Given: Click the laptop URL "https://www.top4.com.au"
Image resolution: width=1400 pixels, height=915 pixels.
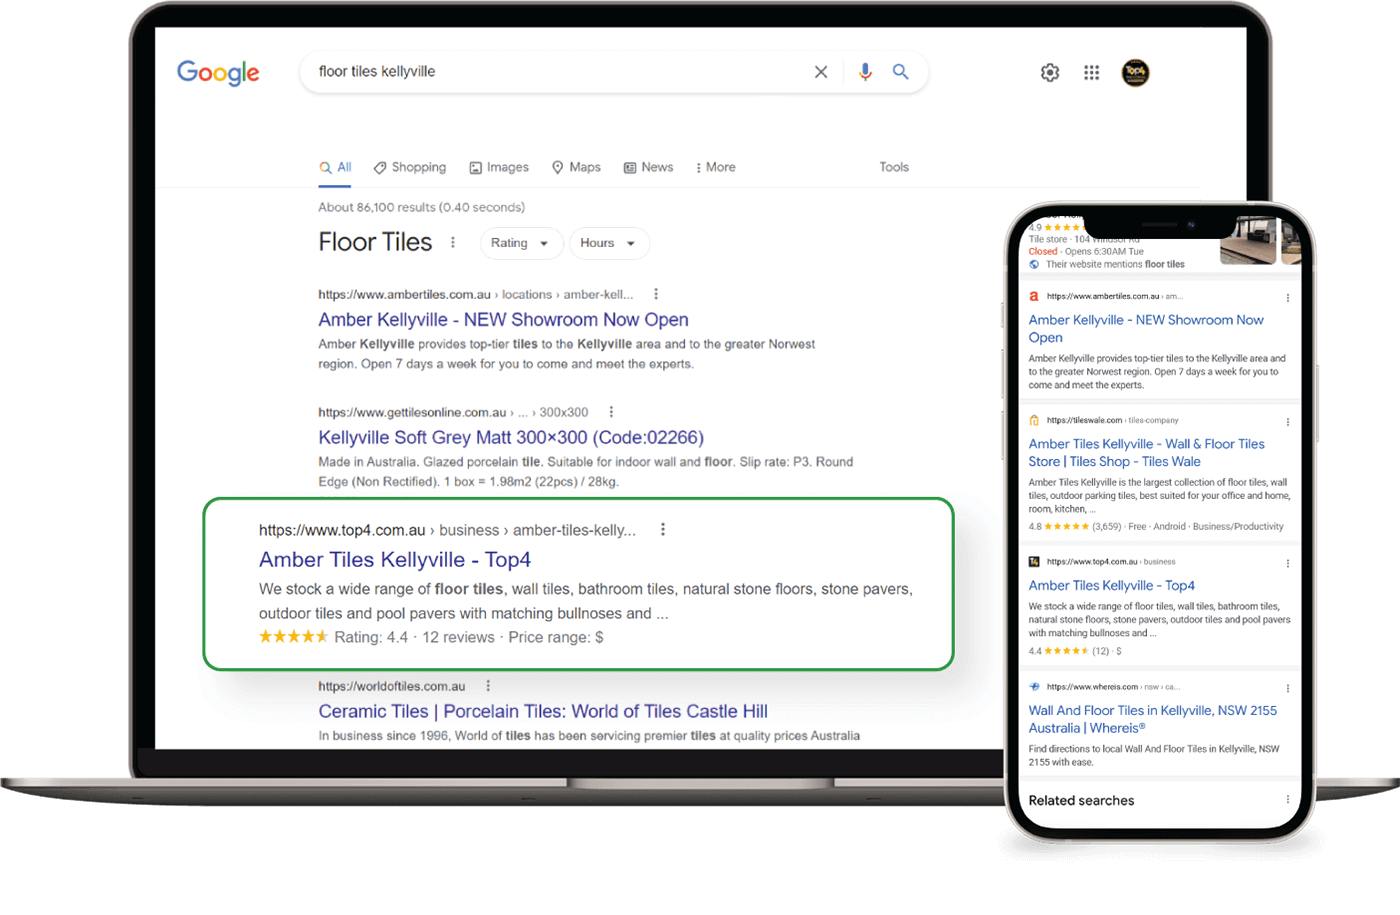Looking at the screenshot, I should pyautogui.click(x=342, y=530).
